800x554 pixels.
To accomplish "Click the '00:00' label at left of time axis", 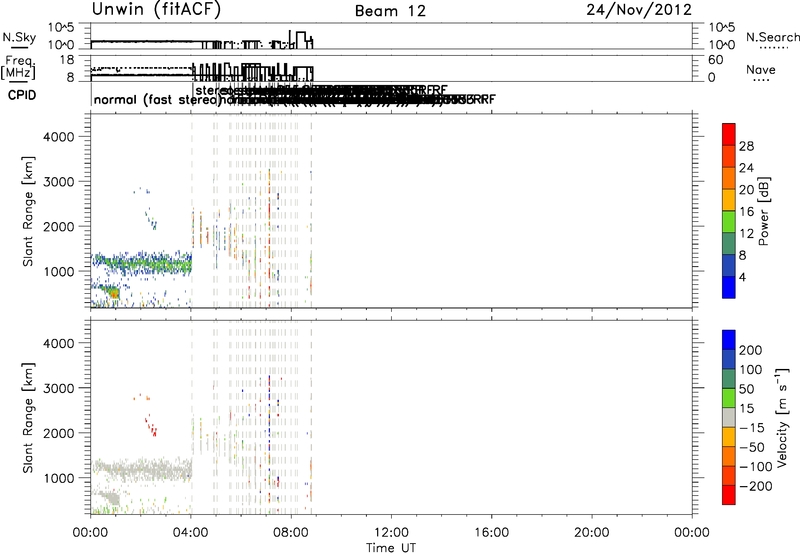I will 90,532.
